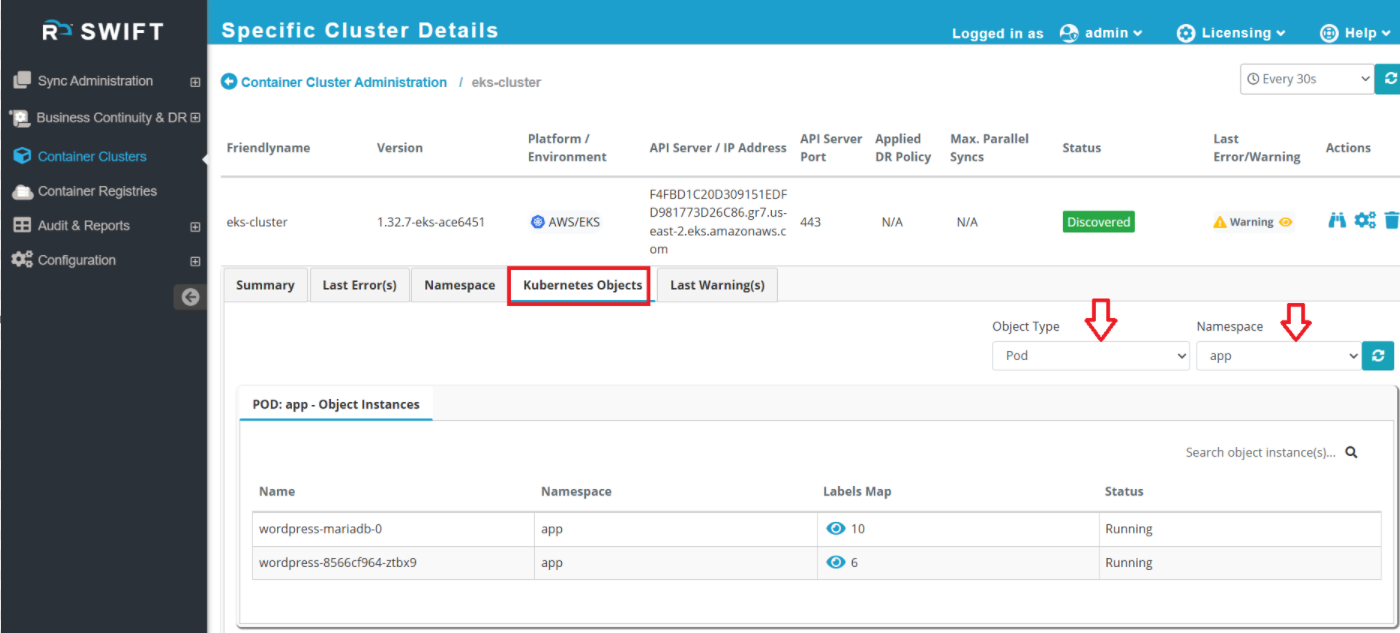
Task: Click the Configuration gears icon
Action: pyautogui.click(x=22, y=260)
